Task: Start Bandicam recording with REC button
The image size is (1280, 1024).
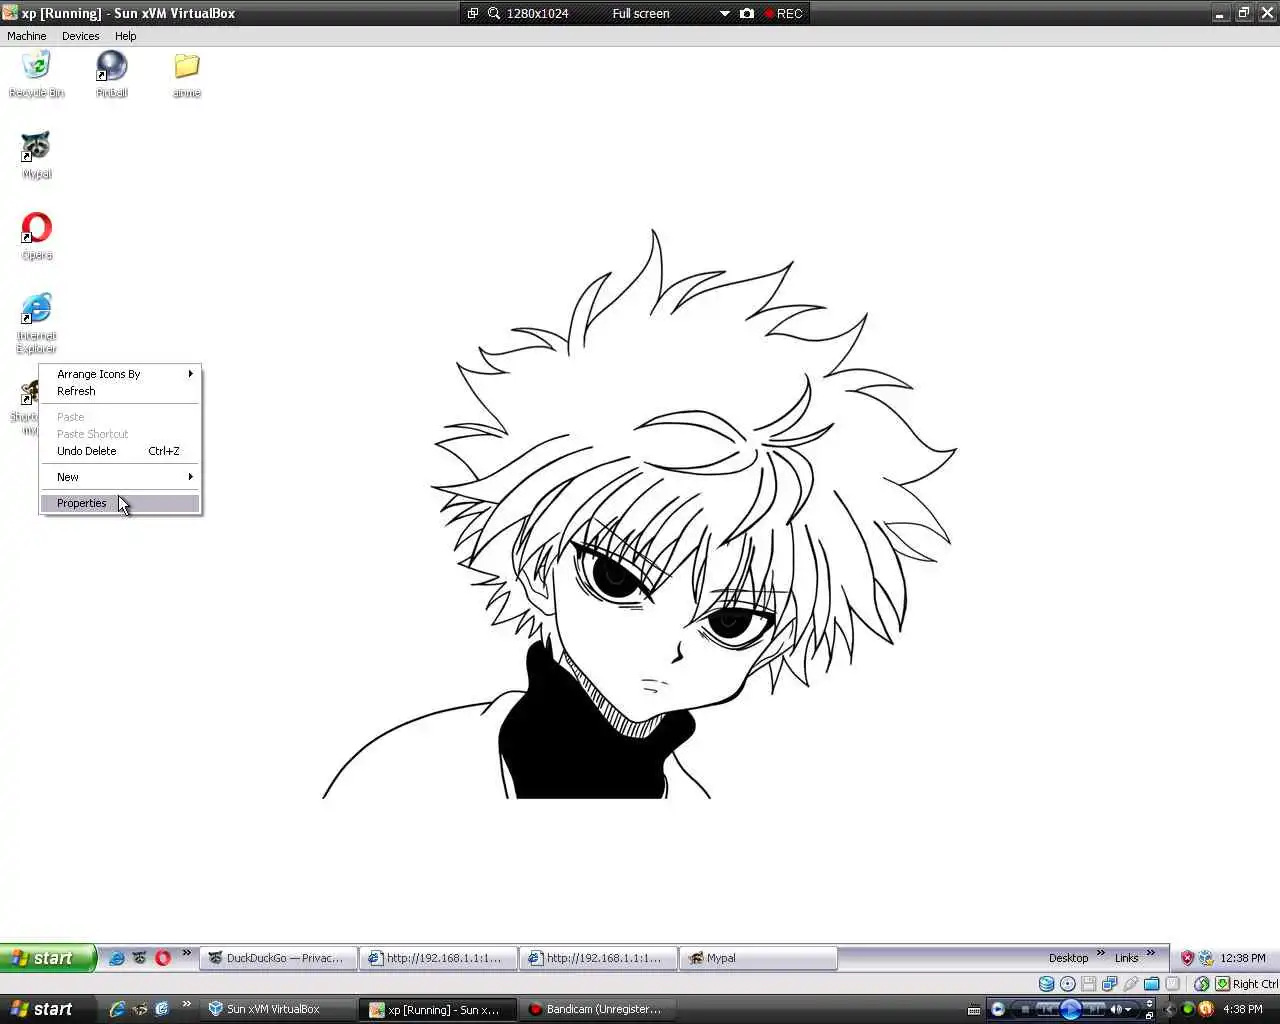Action: click(x=783, y=13)
